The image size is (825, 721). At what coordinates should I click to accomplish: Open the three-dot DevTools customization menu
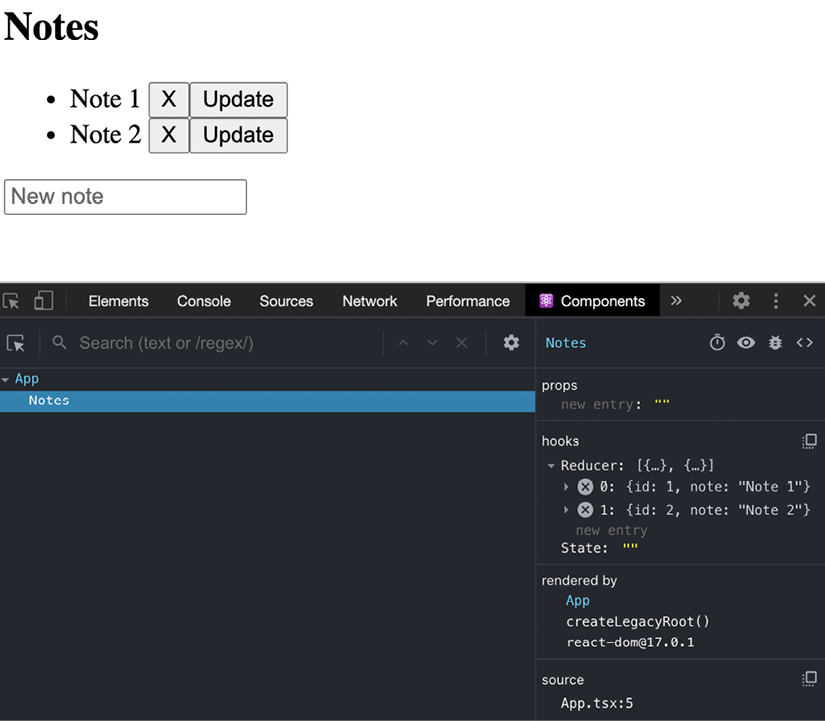(x=775, y=300)
